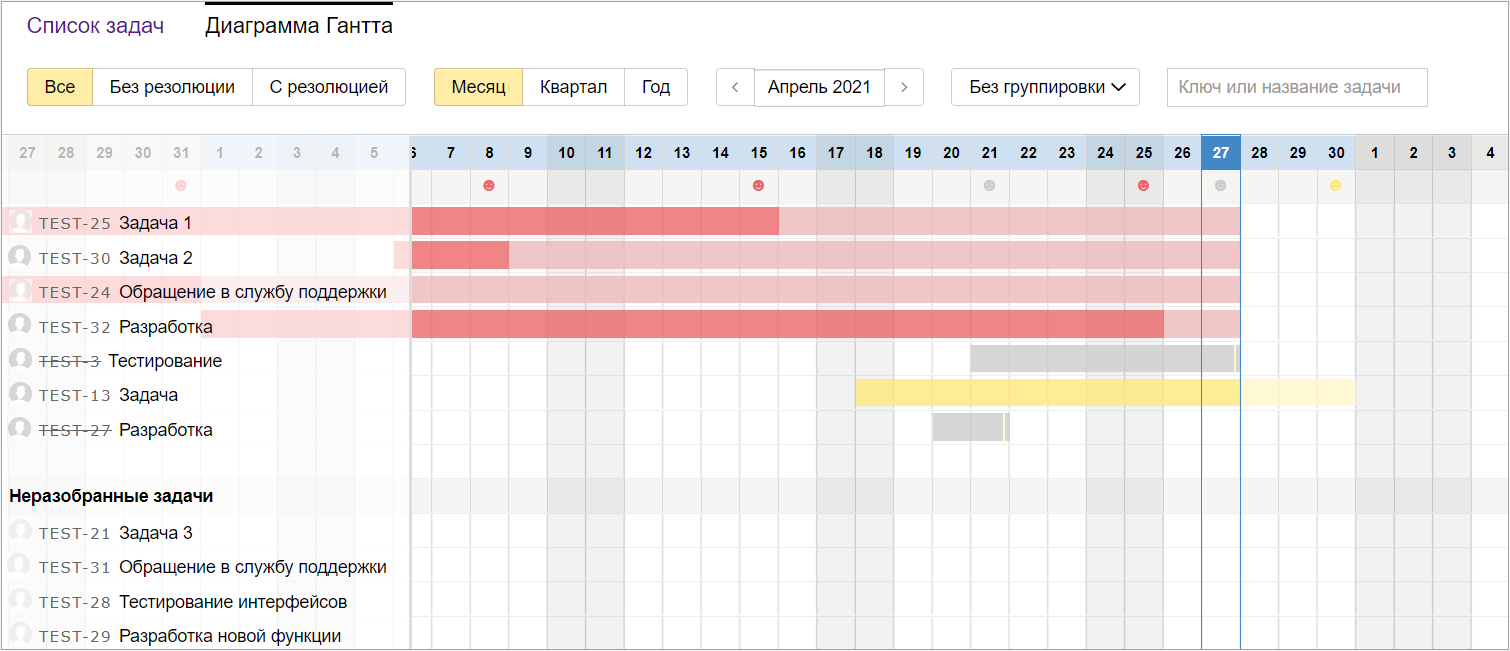
Task: Click the faded smiley marker under day 31
Action: (181, 185)
